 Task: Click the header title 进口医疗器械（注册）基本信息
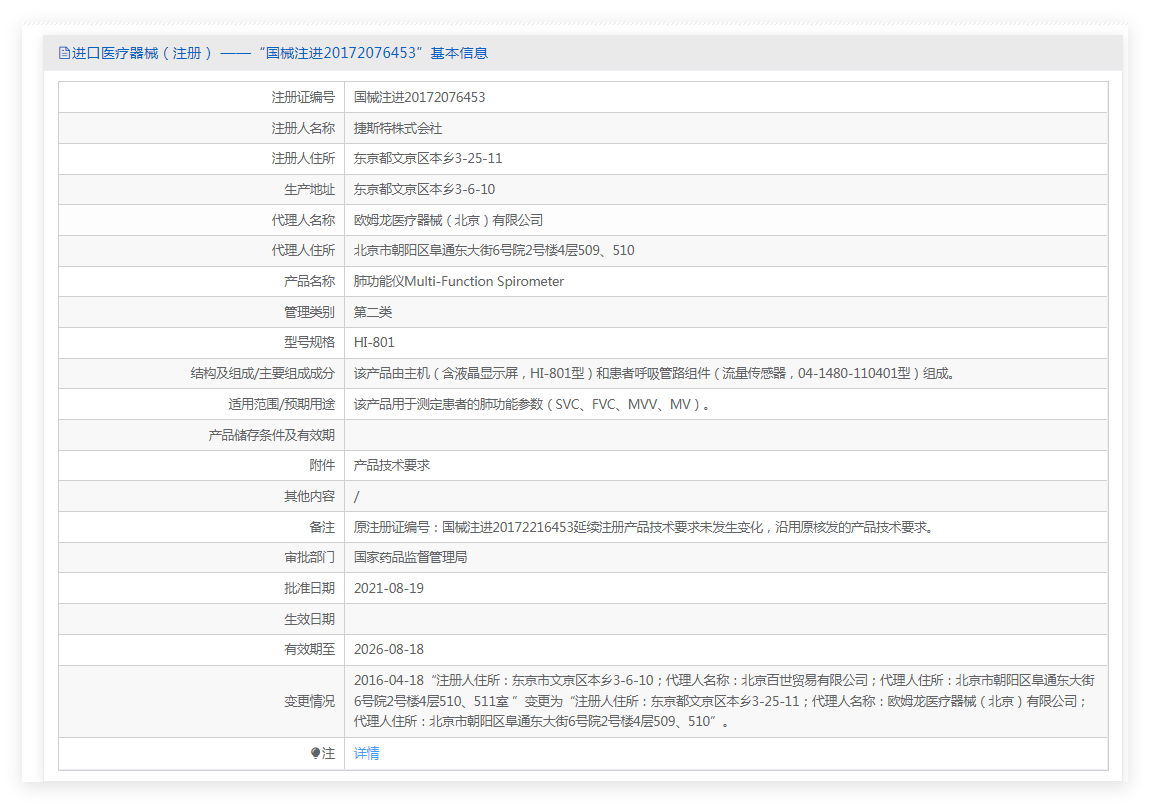pyautogui.click(x=279, y=53)
